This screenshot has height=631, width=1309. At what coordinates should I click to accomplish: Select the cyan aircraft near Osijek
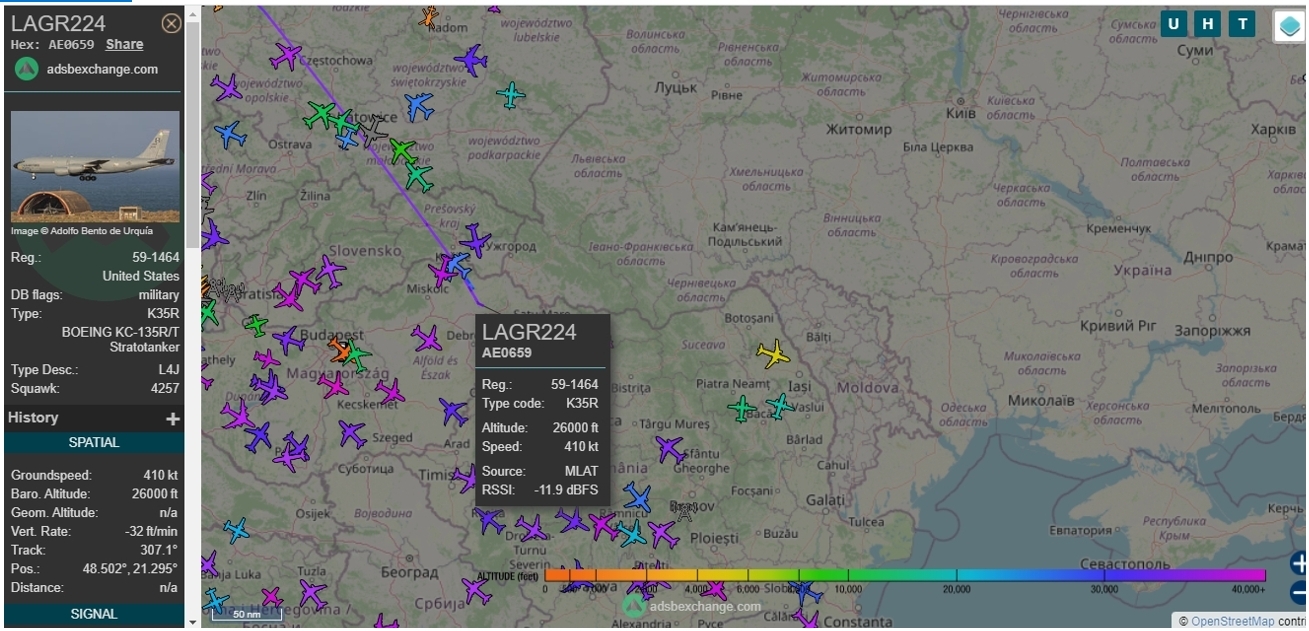(x=236, y=530)
